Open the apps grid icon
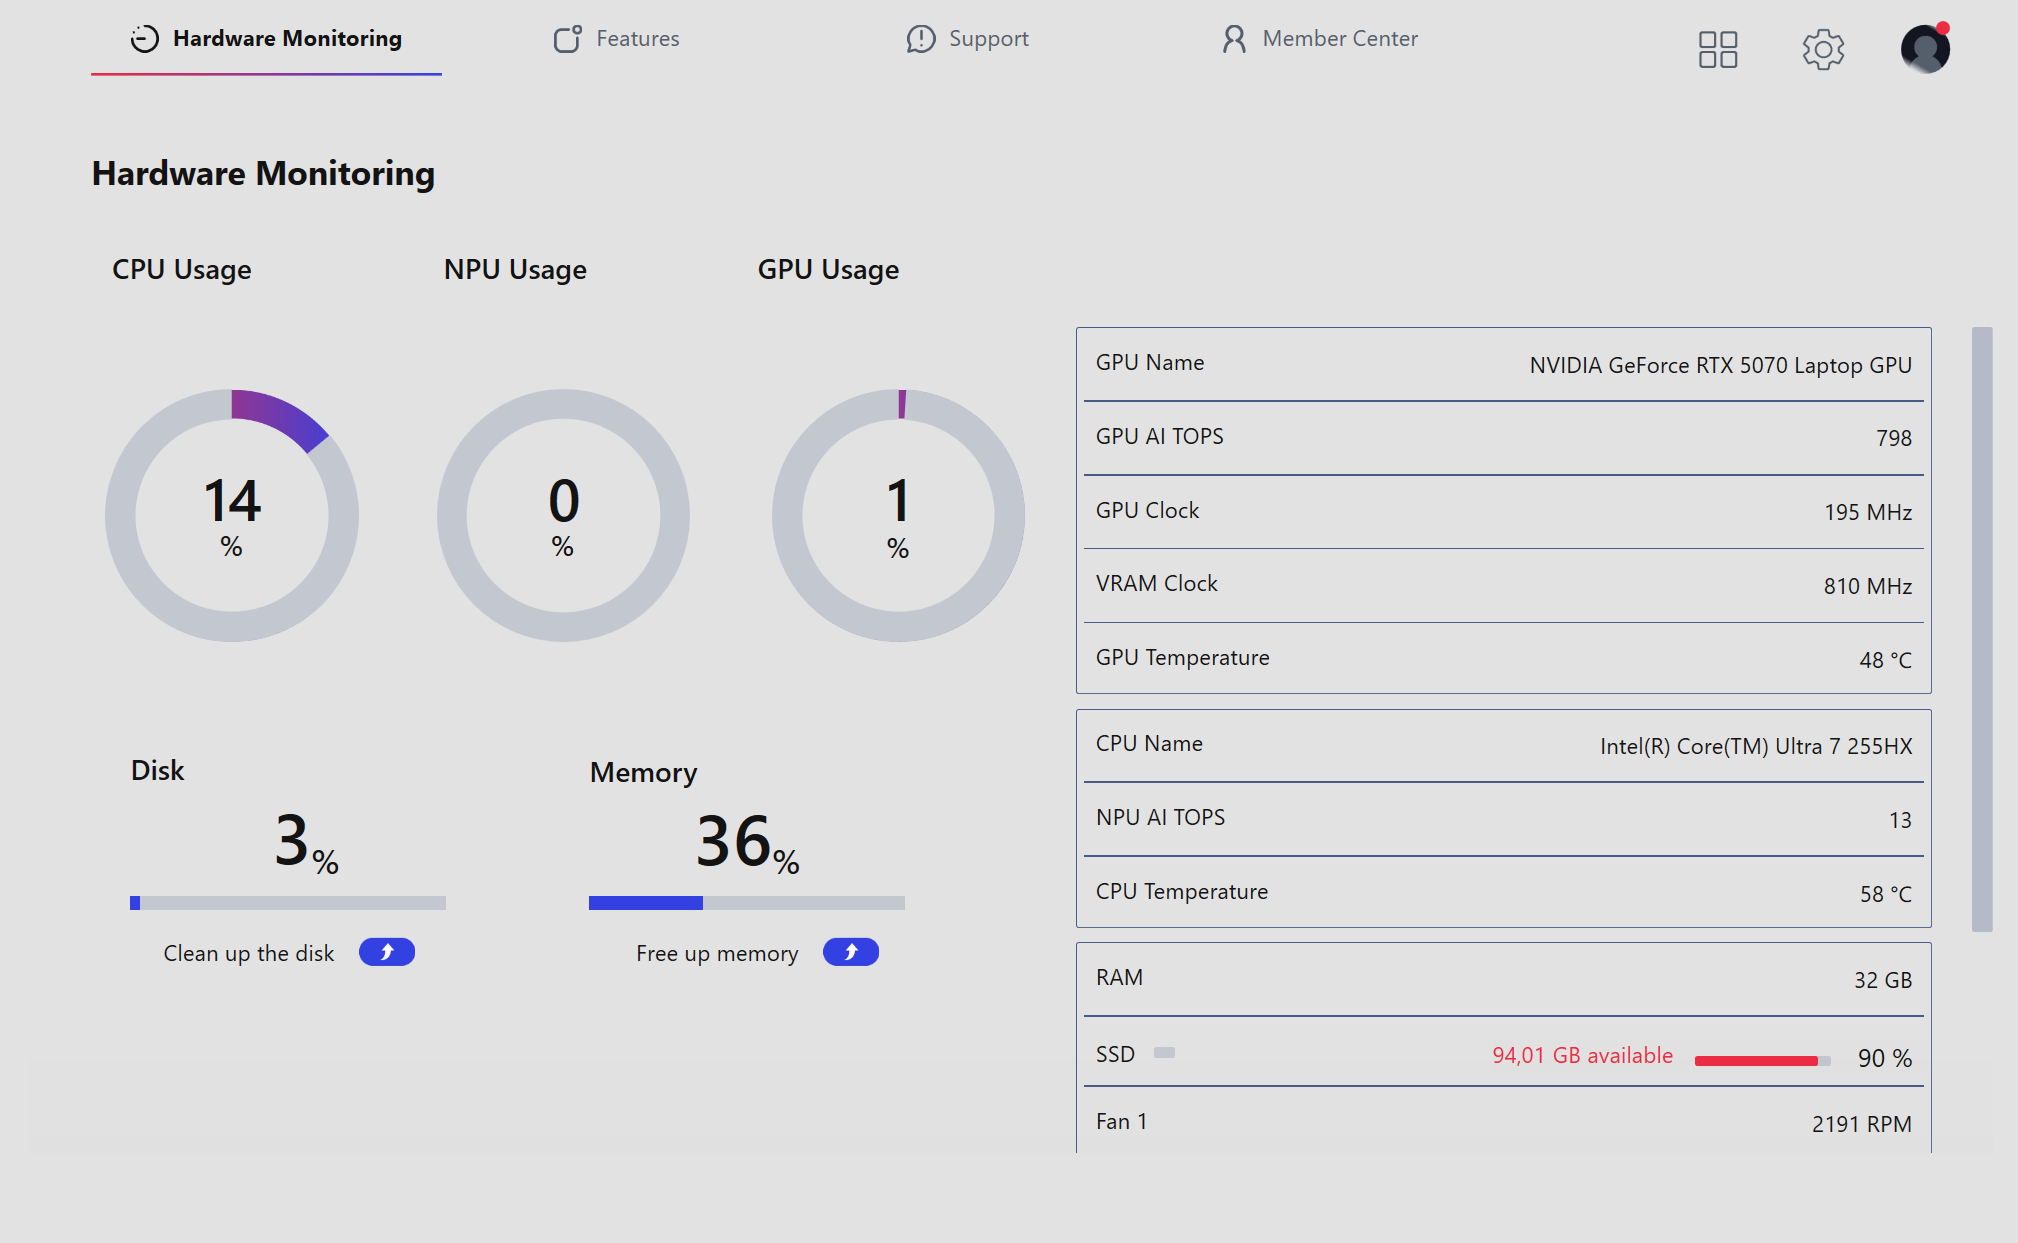This screenshot has height=1243, width=2018. coord(1718,49)
